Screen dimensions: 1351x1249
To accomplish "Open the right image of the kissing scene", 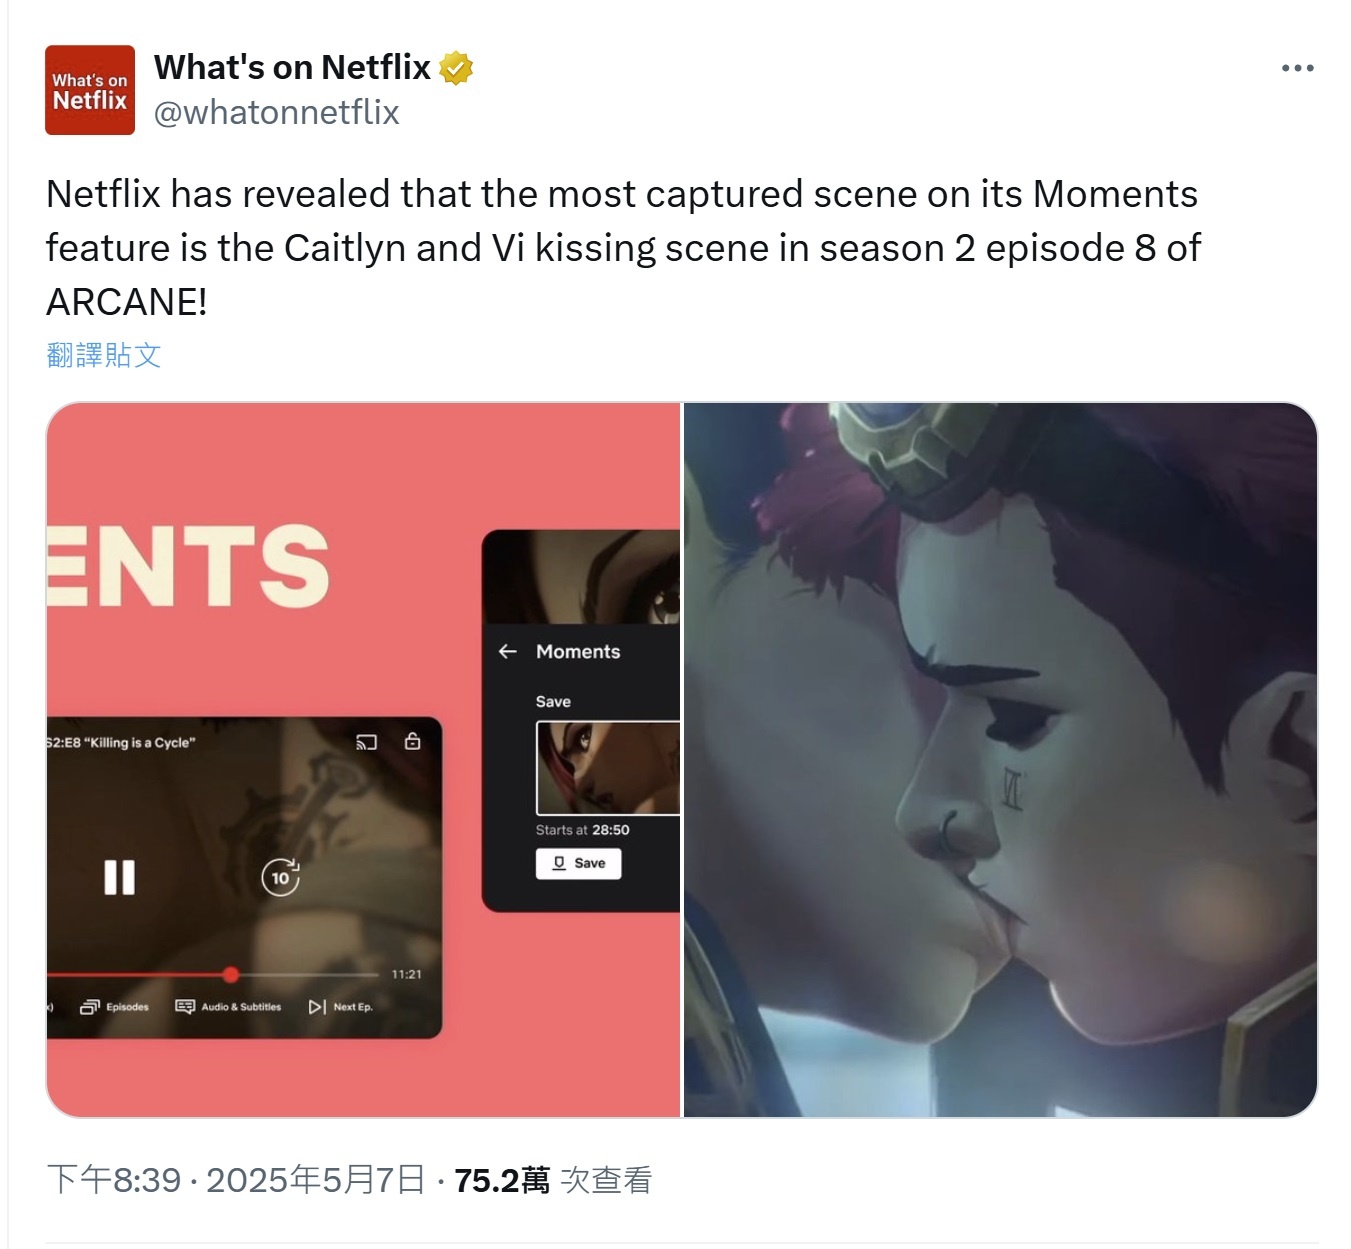I will [1000, 760].
